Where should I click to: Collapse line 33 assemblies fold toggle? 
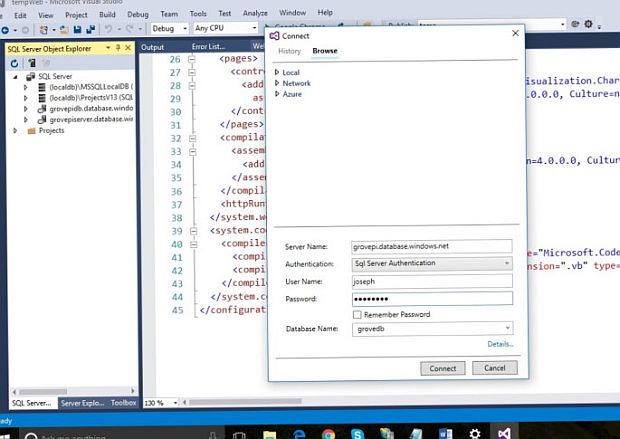coord(193,151)
